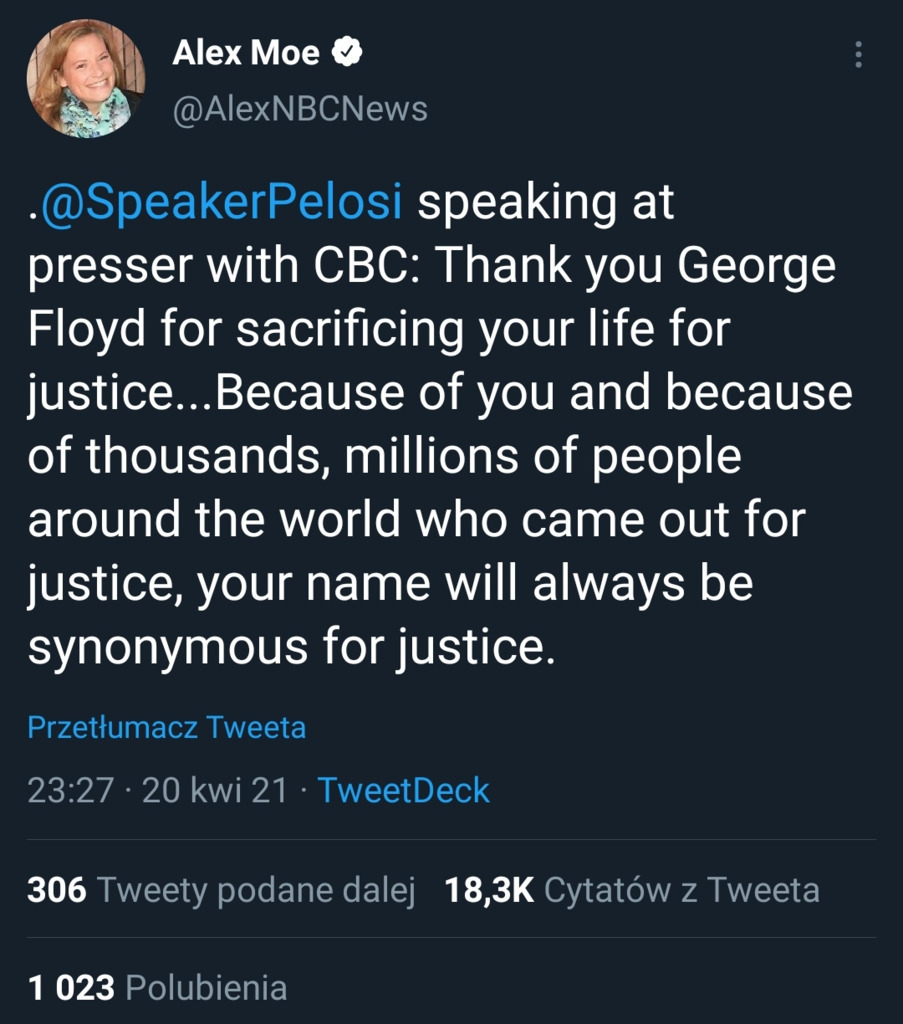Click the tweet's last line 'synonymous for justice.'
903x1024 pixels.
(x=290, y=647)
